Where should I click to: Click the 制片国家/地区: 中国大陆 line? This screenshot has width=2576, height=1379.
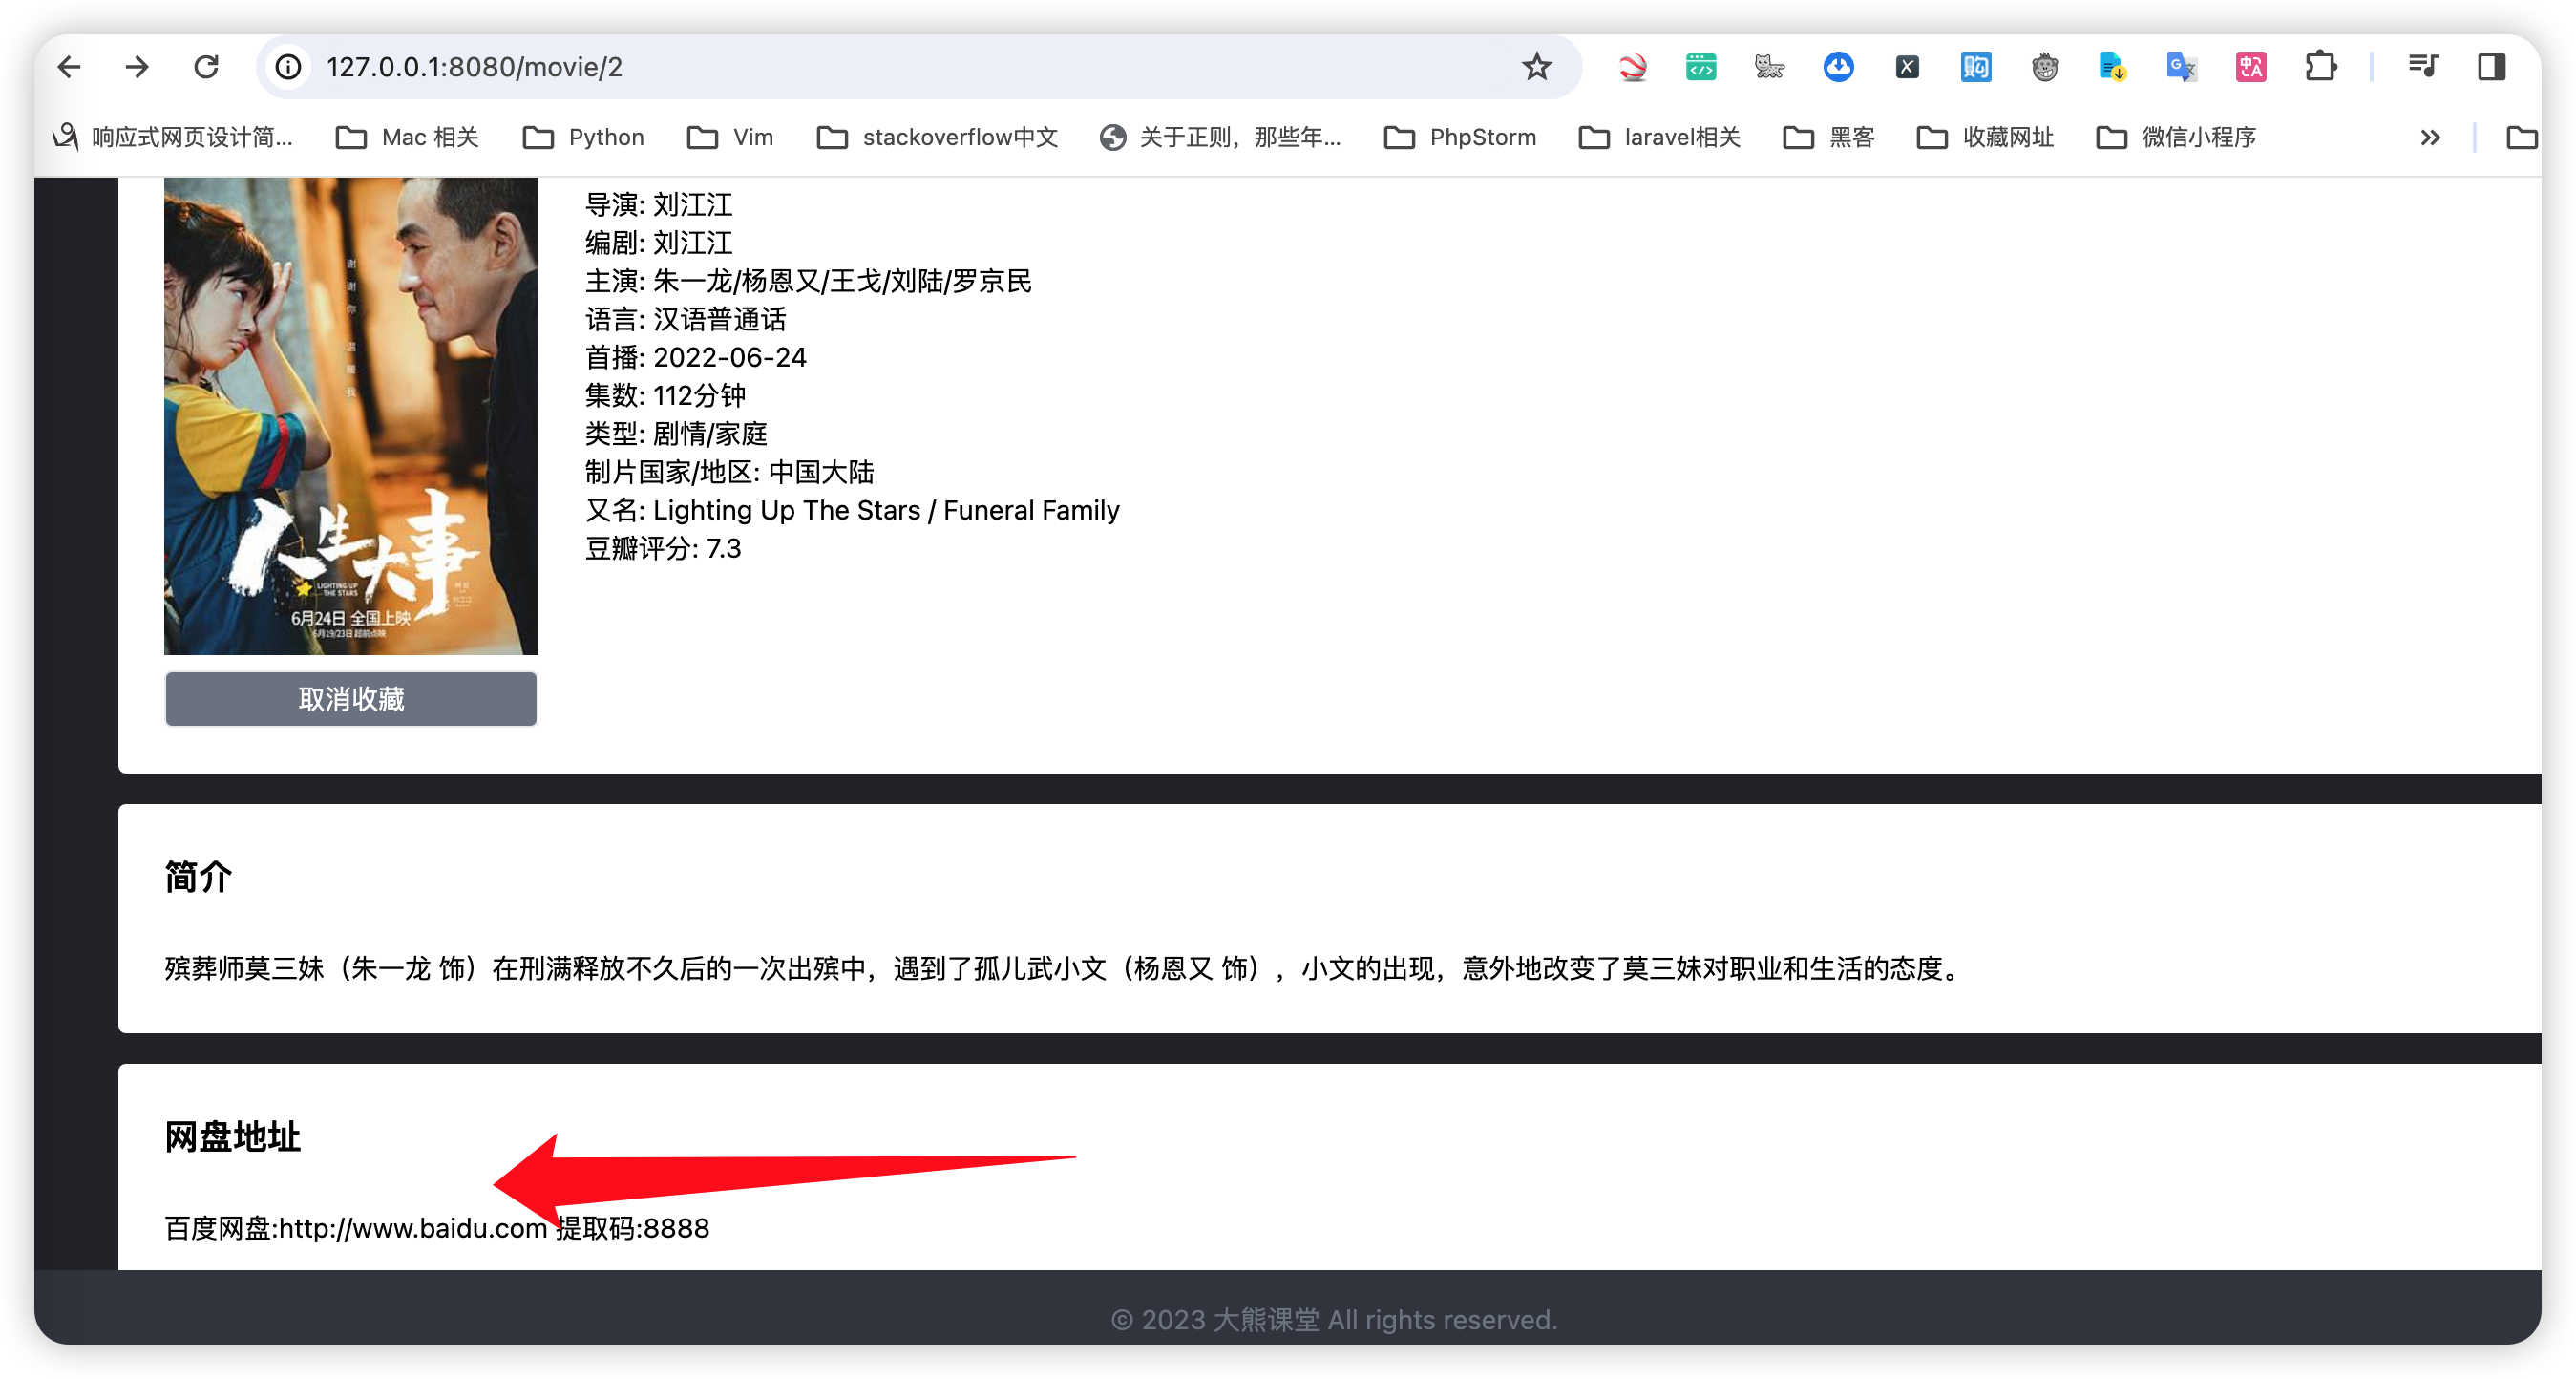730,472
